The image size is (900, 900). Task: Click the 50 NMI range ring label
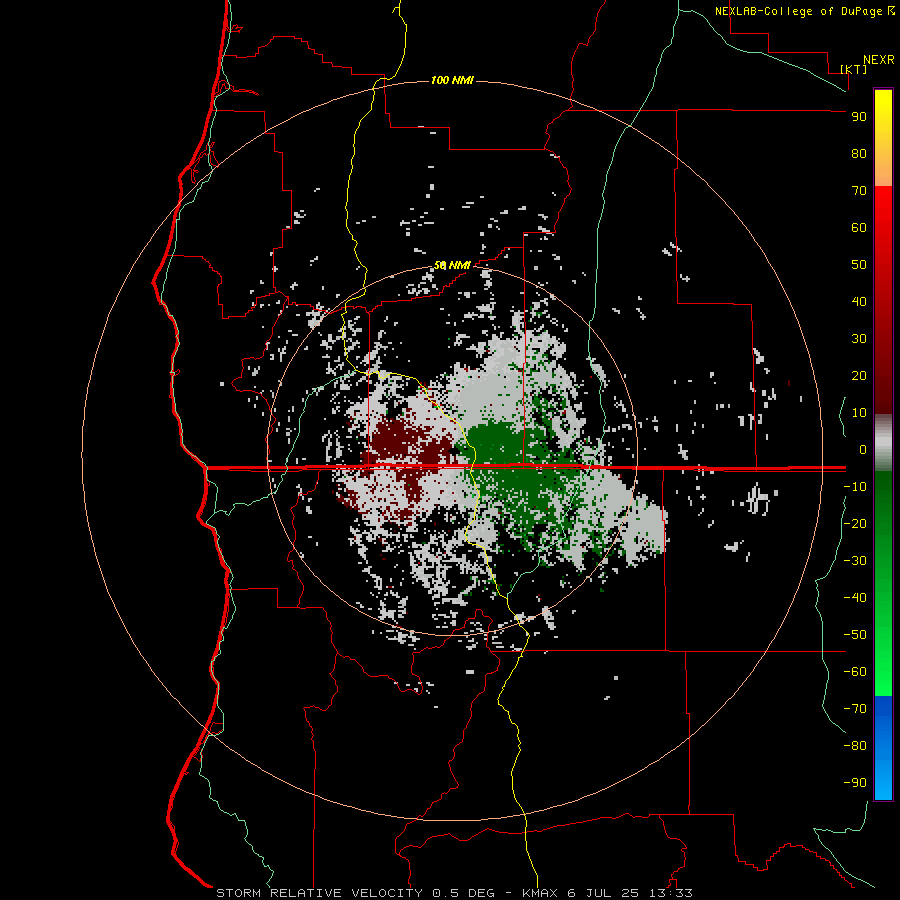452,265
